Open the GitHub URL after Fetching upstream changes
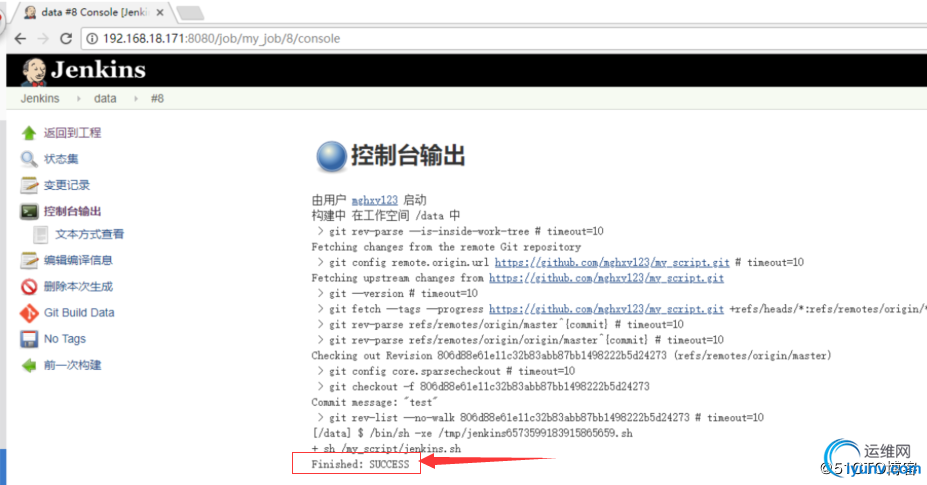The image size is (927, 485). pos(607,277)
